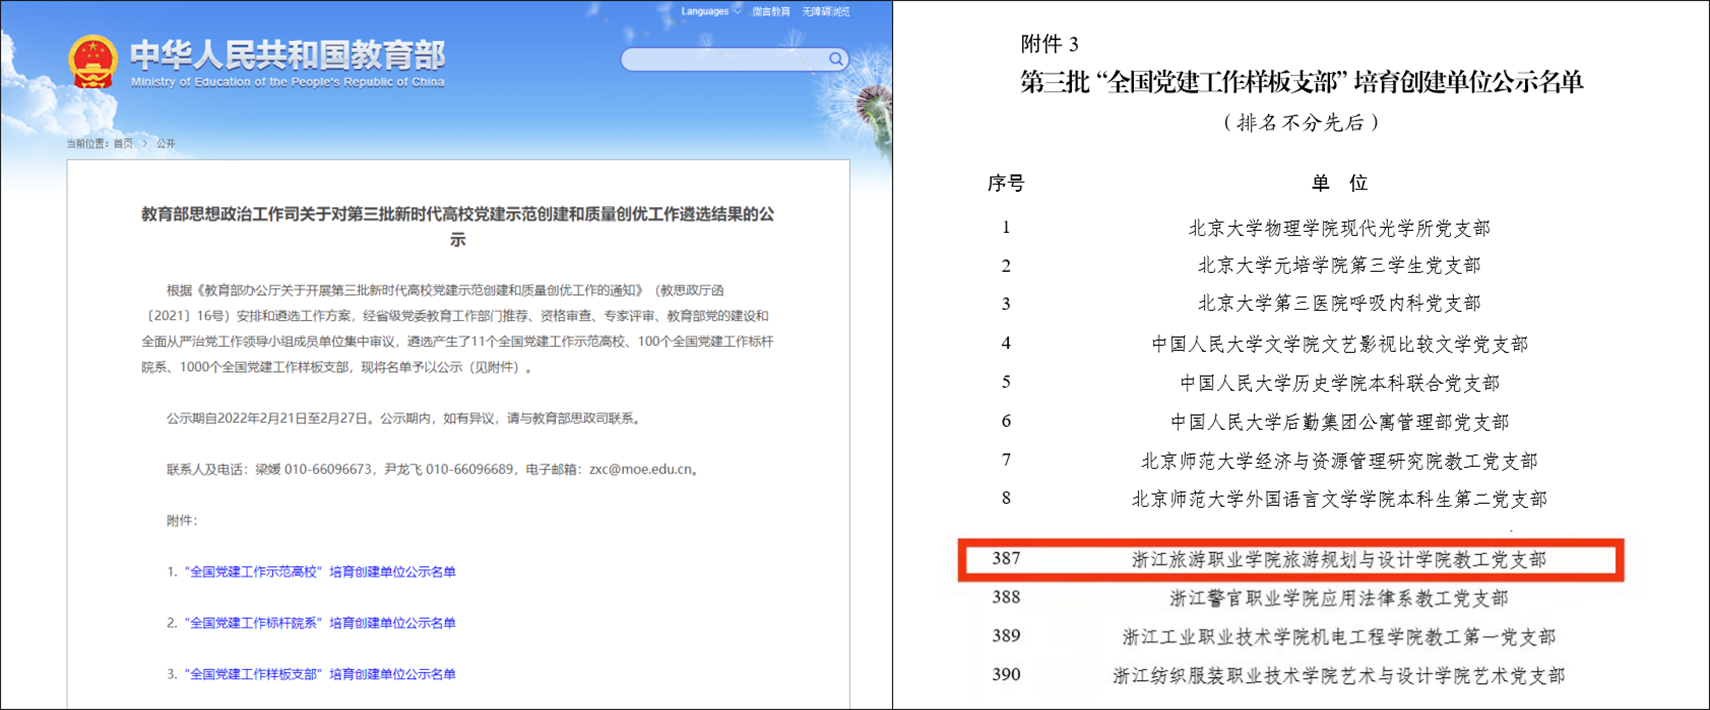Click serial number 387 in the list
Viewport: 1710px width, 710px height.
(x=1006, y=559)
